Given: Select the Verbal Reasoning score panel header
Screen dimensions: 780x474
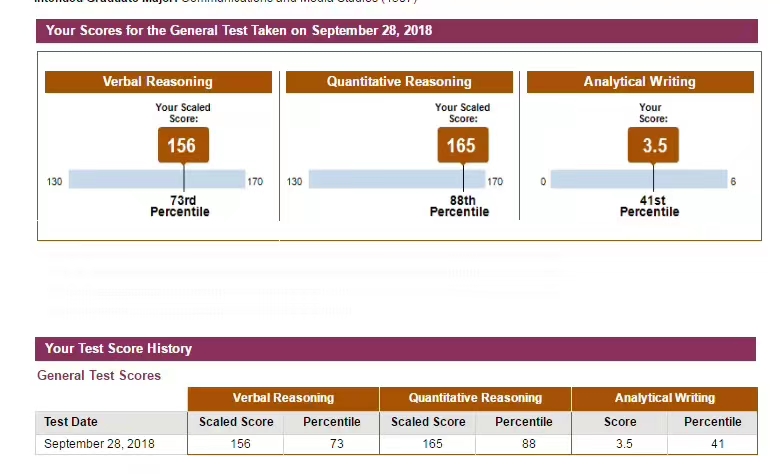Looking at the screenshot, I should (x=158, y=82).
